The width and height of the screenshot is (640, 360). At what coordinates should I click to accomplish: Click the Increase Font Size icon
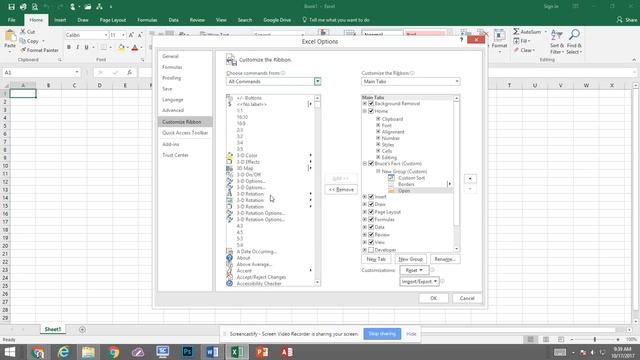coord(131,36)
